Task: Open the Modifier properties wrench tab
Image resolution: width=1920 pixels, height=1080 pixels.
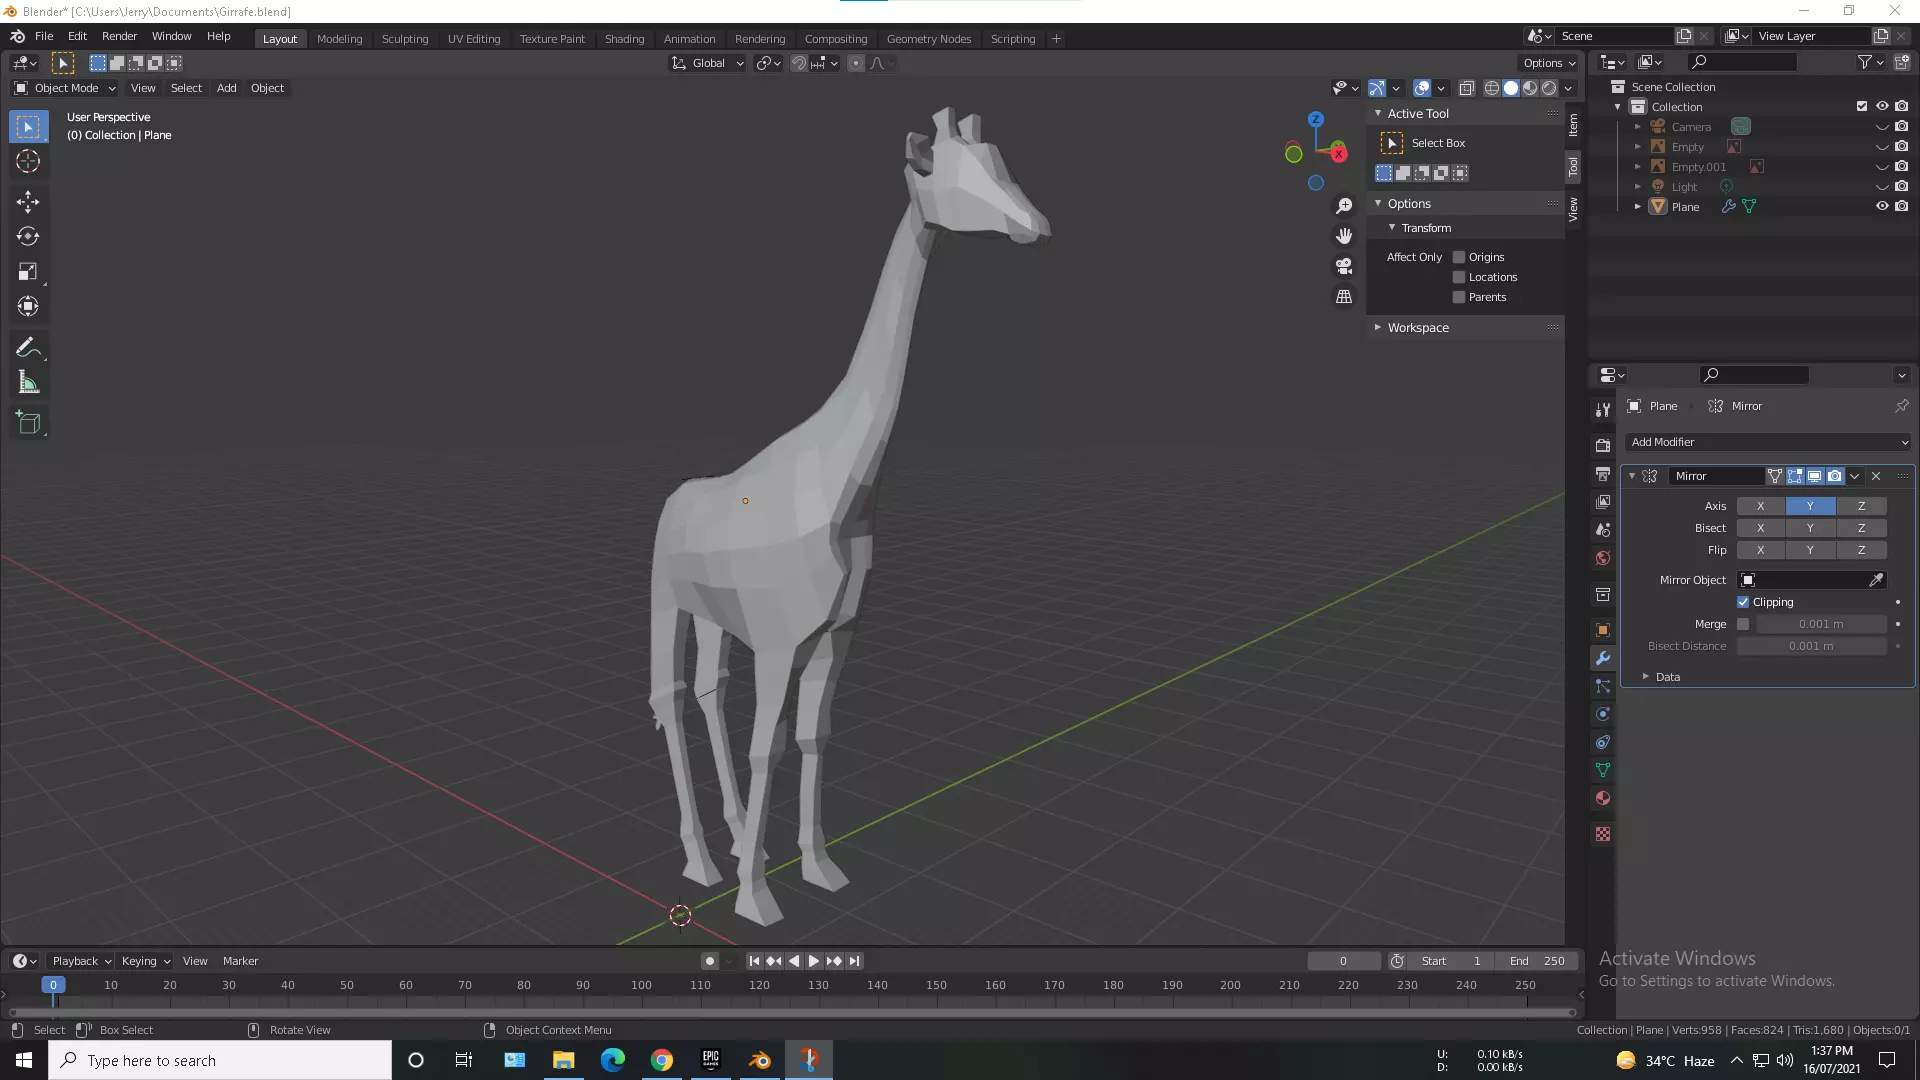Action: point(1603,658)
